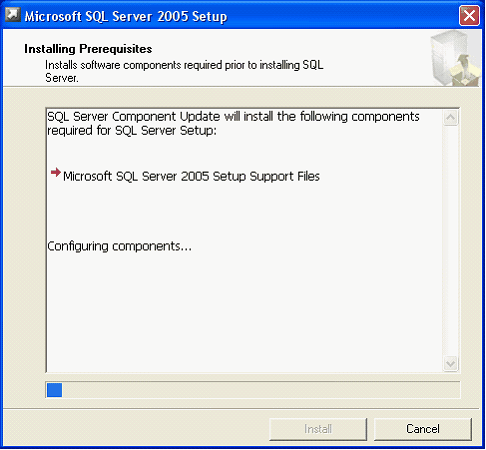Click the red arrow beside Setup Support Files

tap(56, 172)
